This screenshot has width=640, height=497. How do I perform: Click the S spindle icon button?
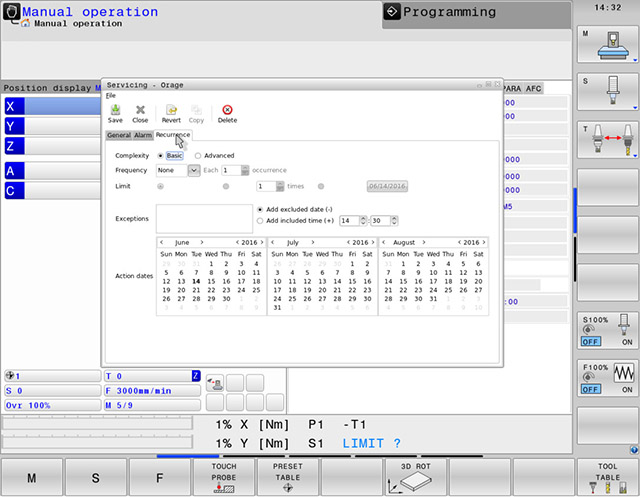point(607,91)
